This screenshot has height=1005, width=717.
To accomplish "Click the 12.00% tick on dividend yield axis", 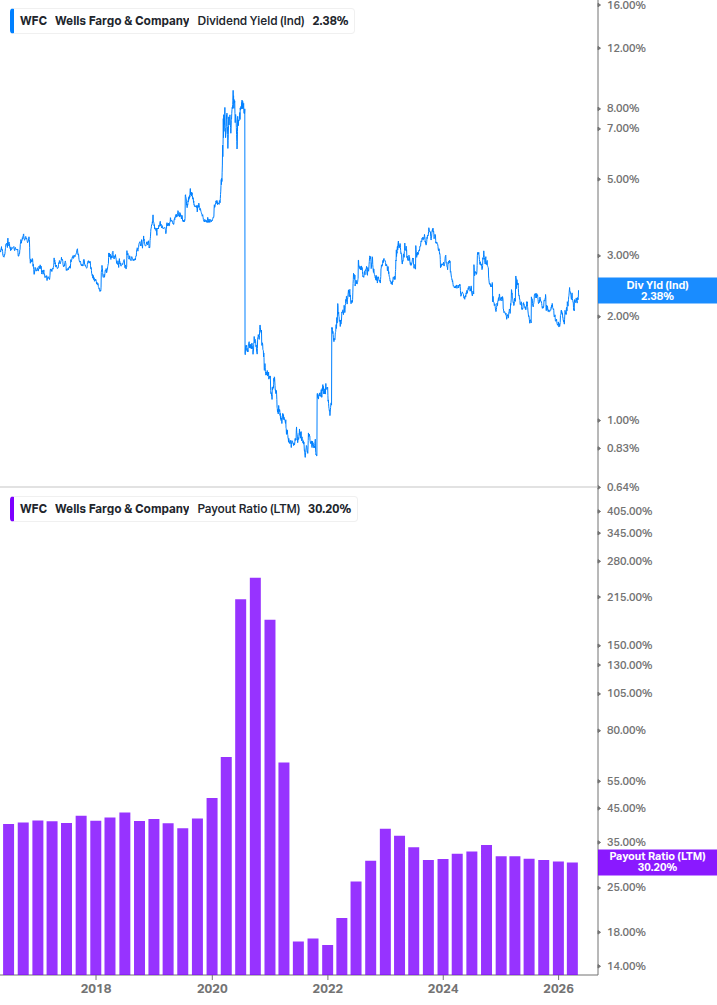I will 626,48.
